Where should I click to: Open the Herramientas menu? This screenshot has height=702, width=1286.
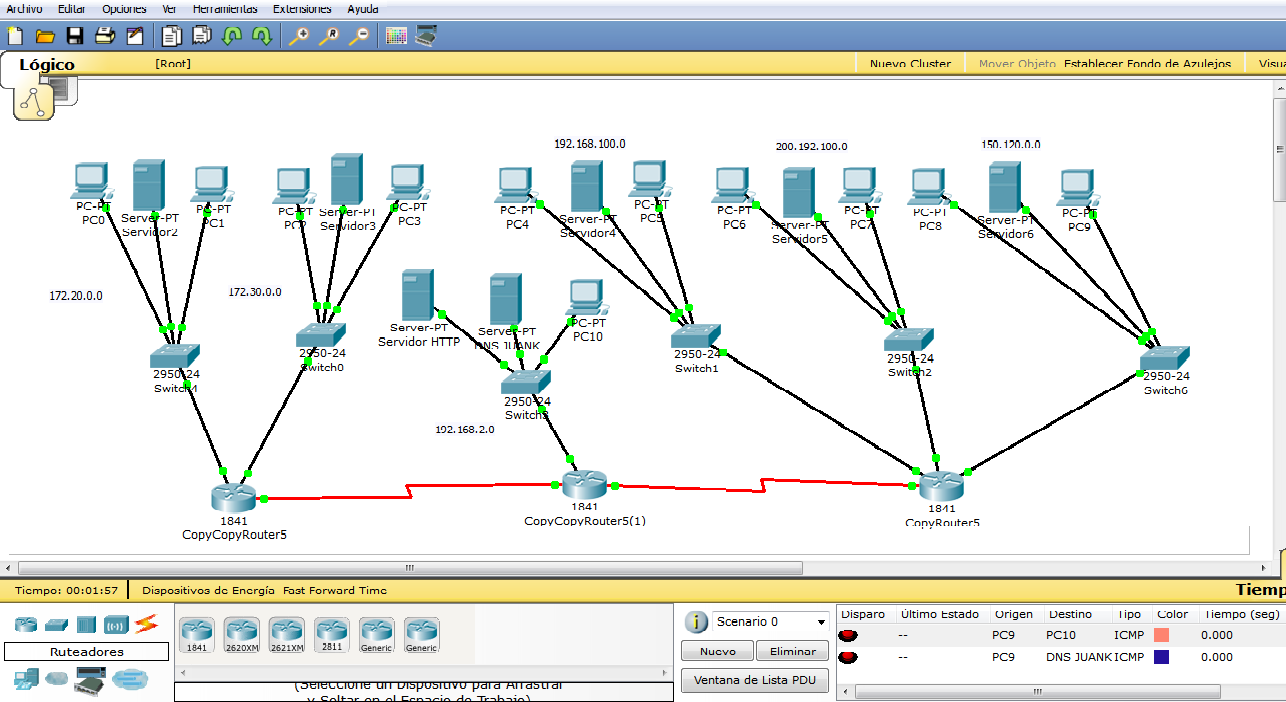point(225,8)
